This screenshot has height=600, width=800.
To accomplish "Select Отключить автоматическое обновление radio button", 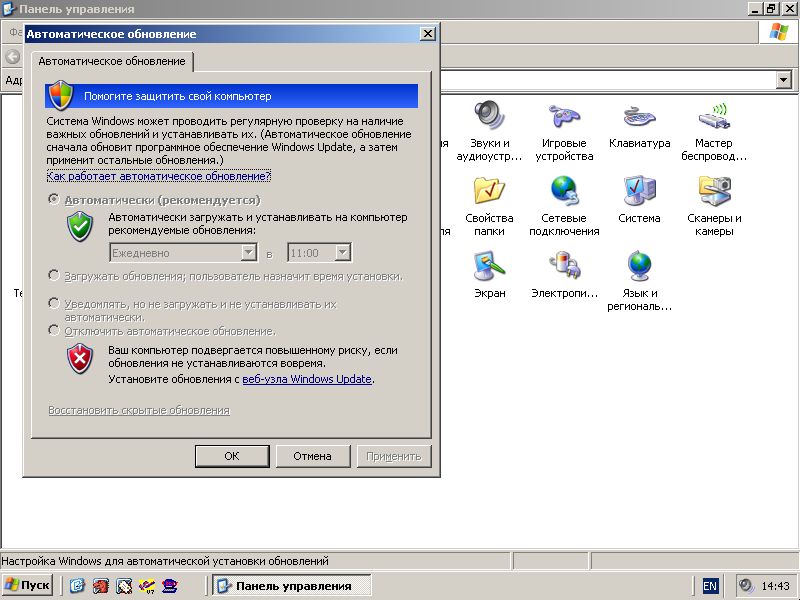I will pyautogui.click(x=54, y=330).
